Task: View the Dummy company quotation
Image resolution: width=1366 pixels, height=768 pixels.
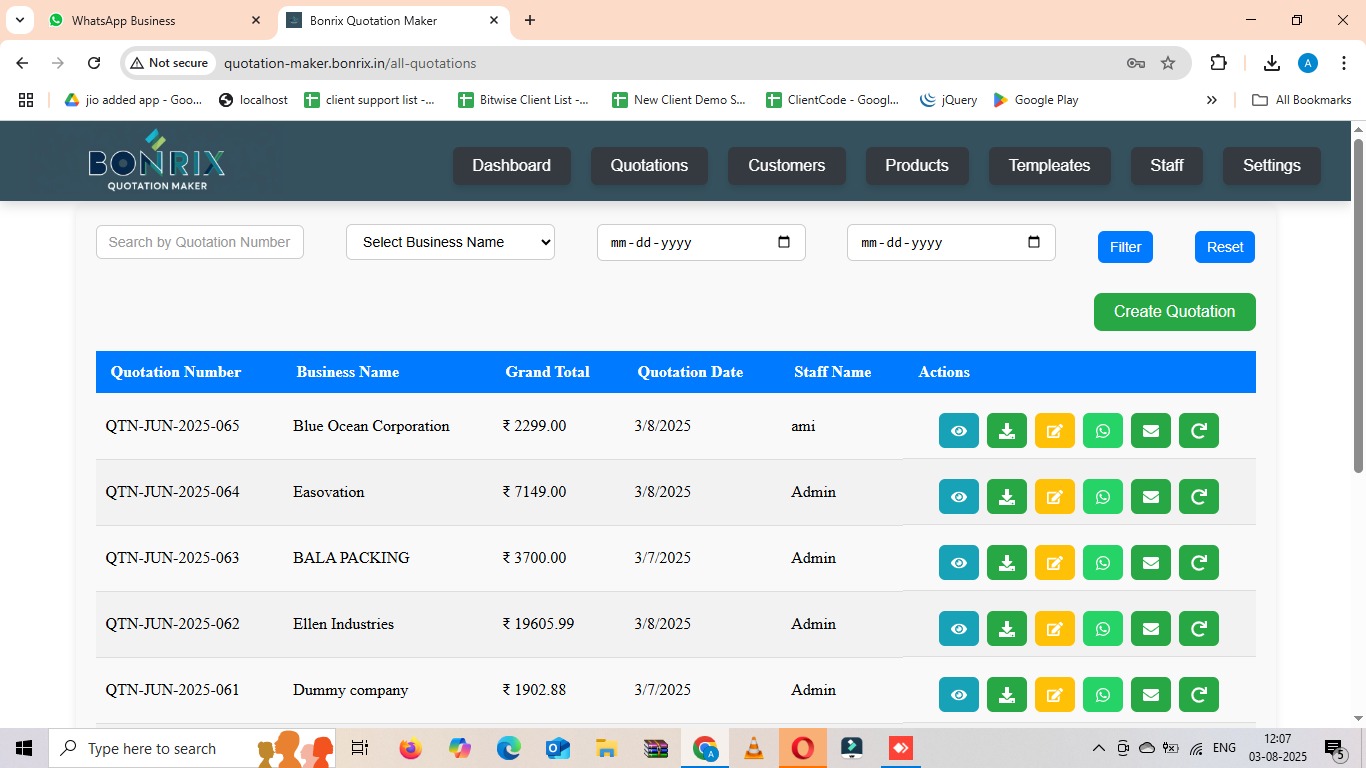Action: [x=959, y=695]
